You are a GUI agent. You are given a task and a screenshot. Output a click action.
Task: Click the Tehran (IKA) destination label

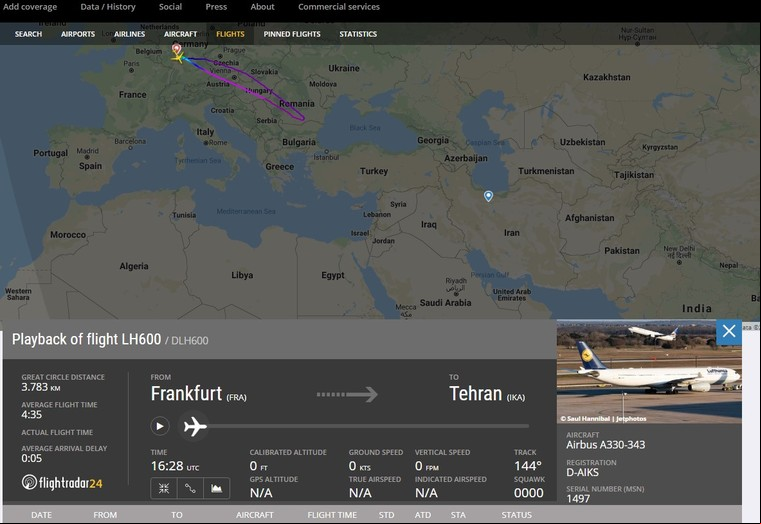coord(487,393)
